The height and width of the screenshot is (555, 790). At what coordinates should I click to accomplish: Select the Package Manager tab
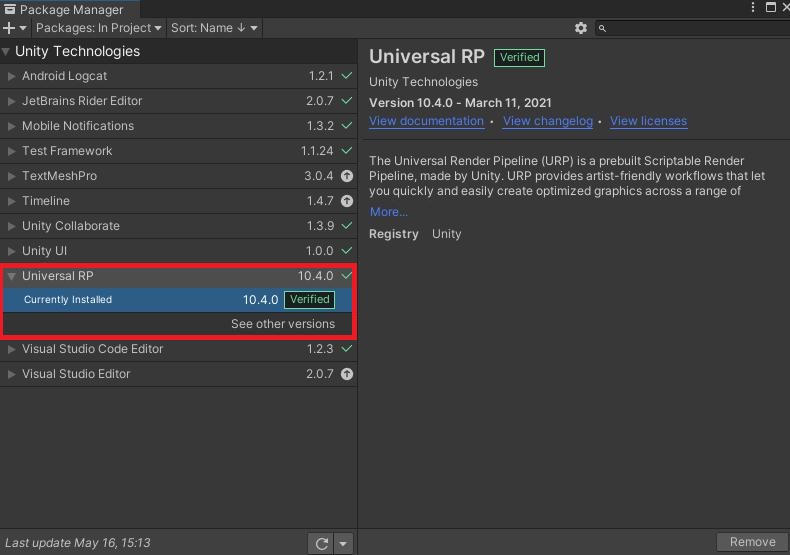(70, 9)
